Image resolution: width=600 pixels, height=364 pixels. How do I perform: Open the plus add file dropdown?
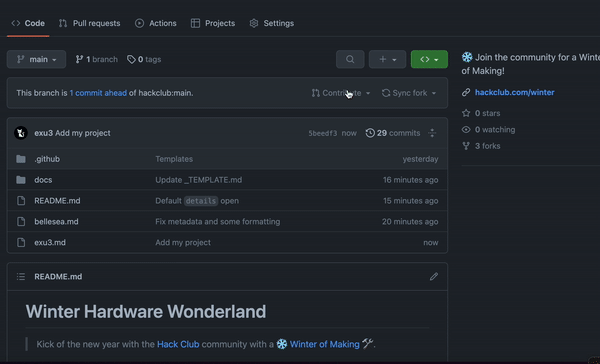[387, 59]
